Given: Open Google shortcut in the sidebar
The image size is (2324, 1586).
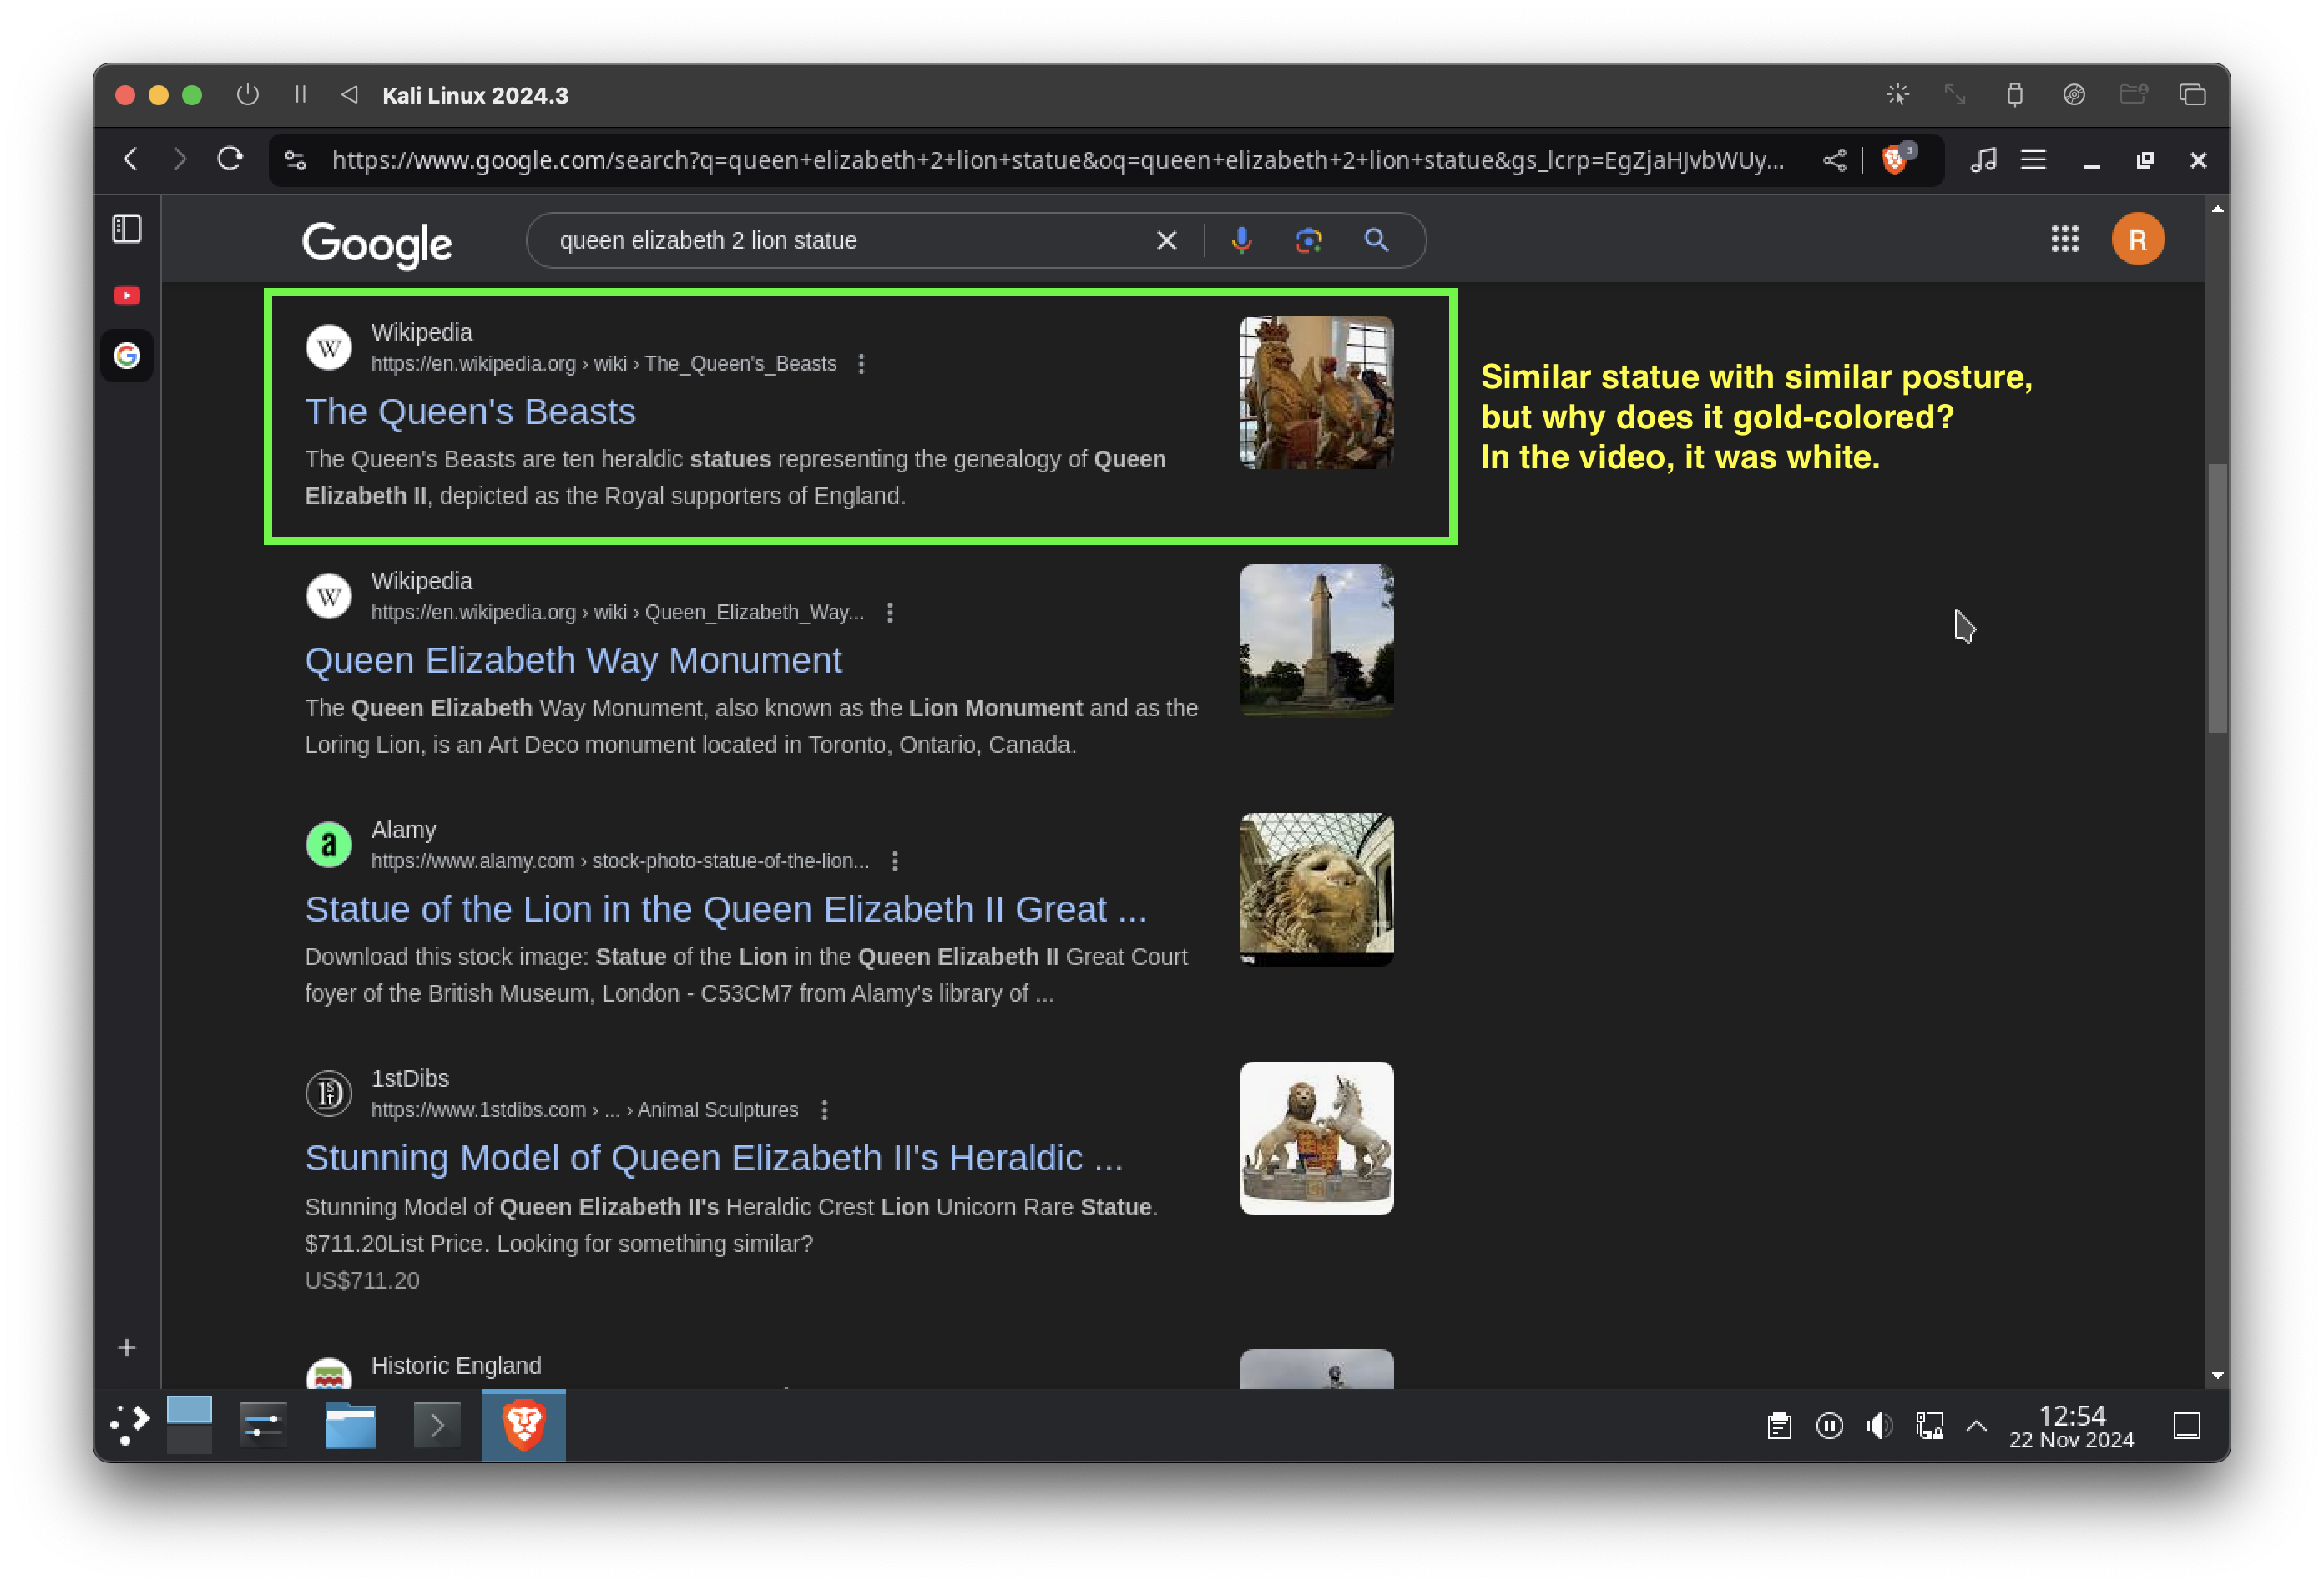Looking at the screenshot, I should (x=127, y=355).
